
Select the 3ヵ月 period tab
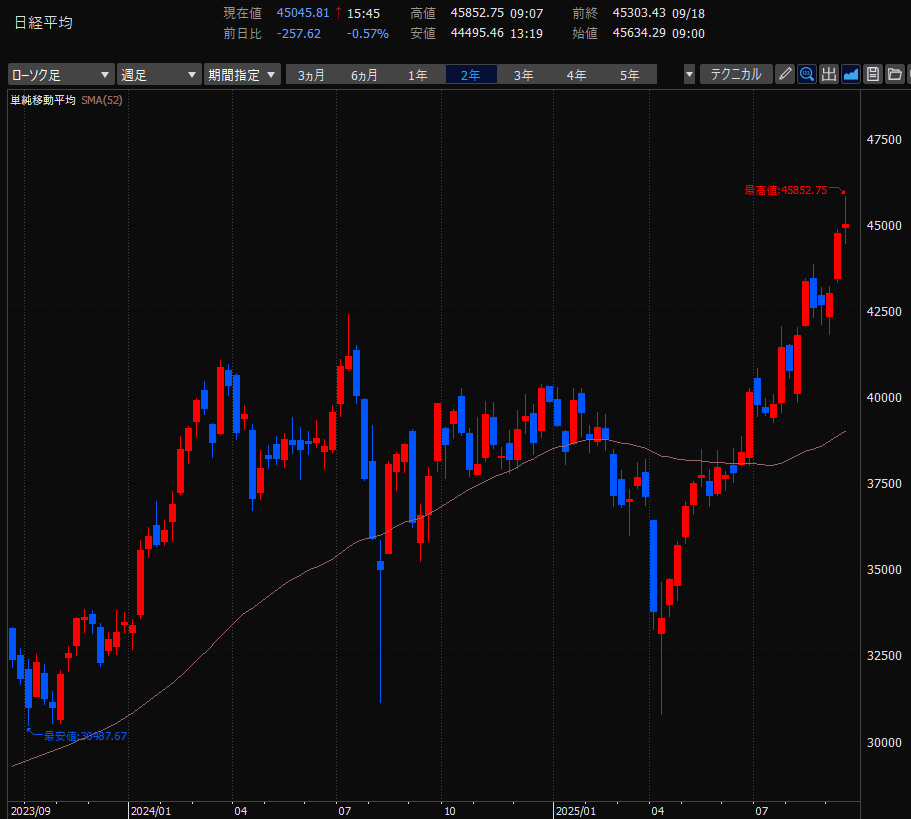(311, 75)
